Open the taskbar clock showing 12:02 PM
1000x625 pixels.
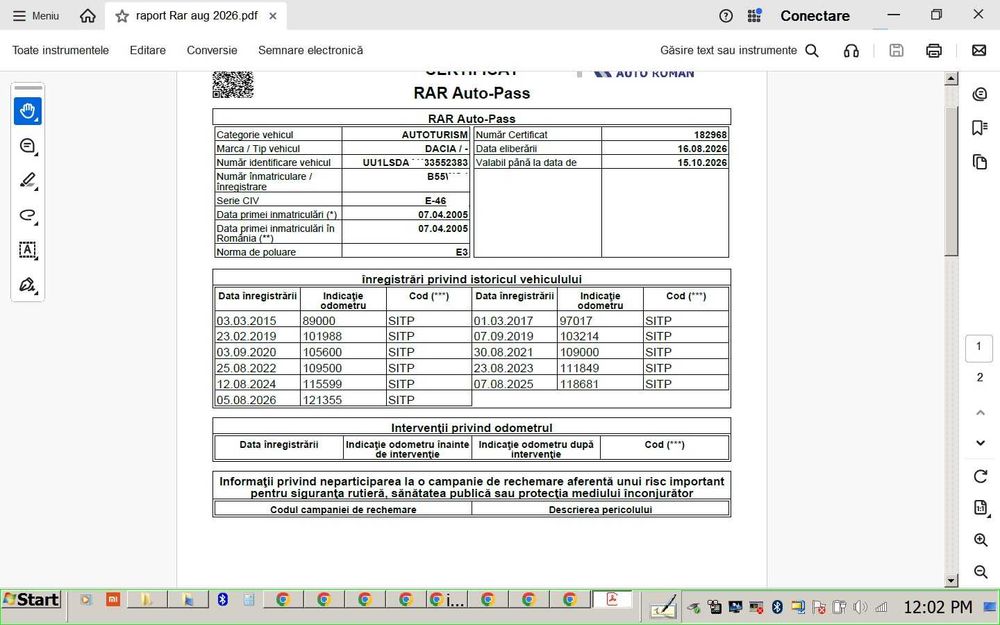[938, 607]
